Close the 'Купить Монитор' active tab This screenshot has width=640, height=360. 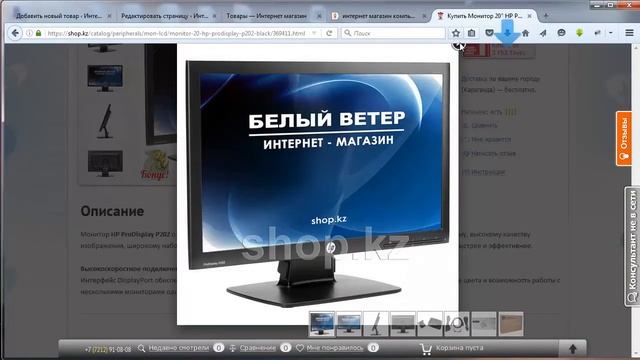coord(529,16)
